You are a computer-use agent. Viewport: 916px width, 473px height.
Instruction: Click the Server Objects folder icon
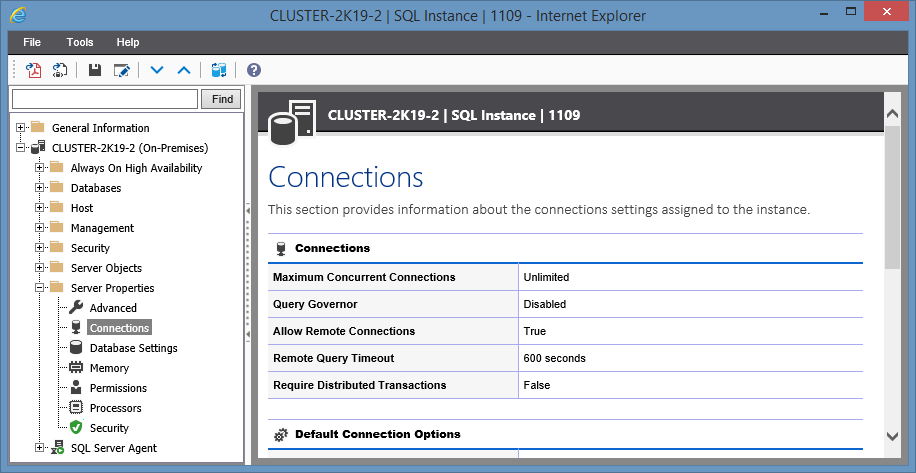56,267
